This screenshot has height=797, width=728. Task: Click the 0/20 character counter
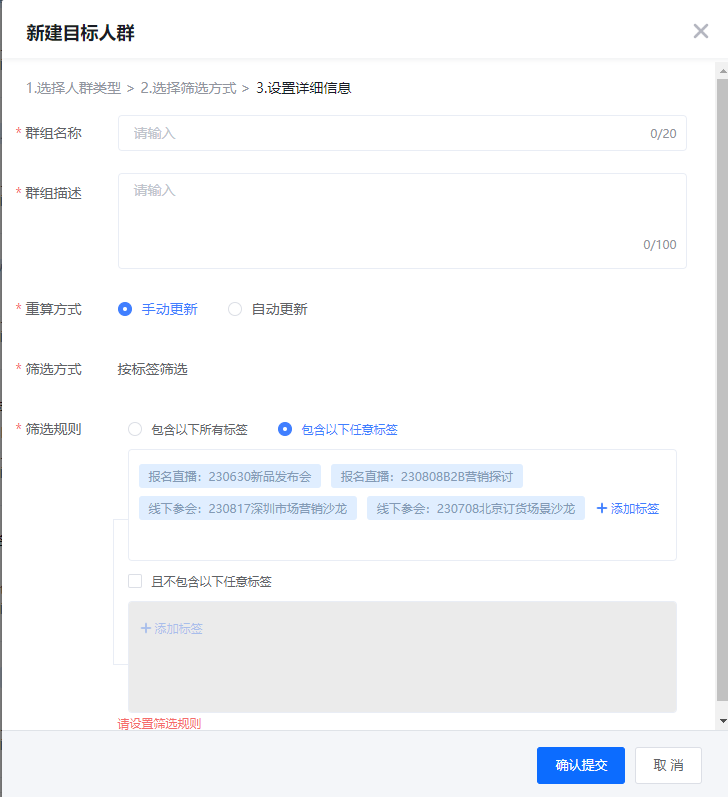coord(663,134)
